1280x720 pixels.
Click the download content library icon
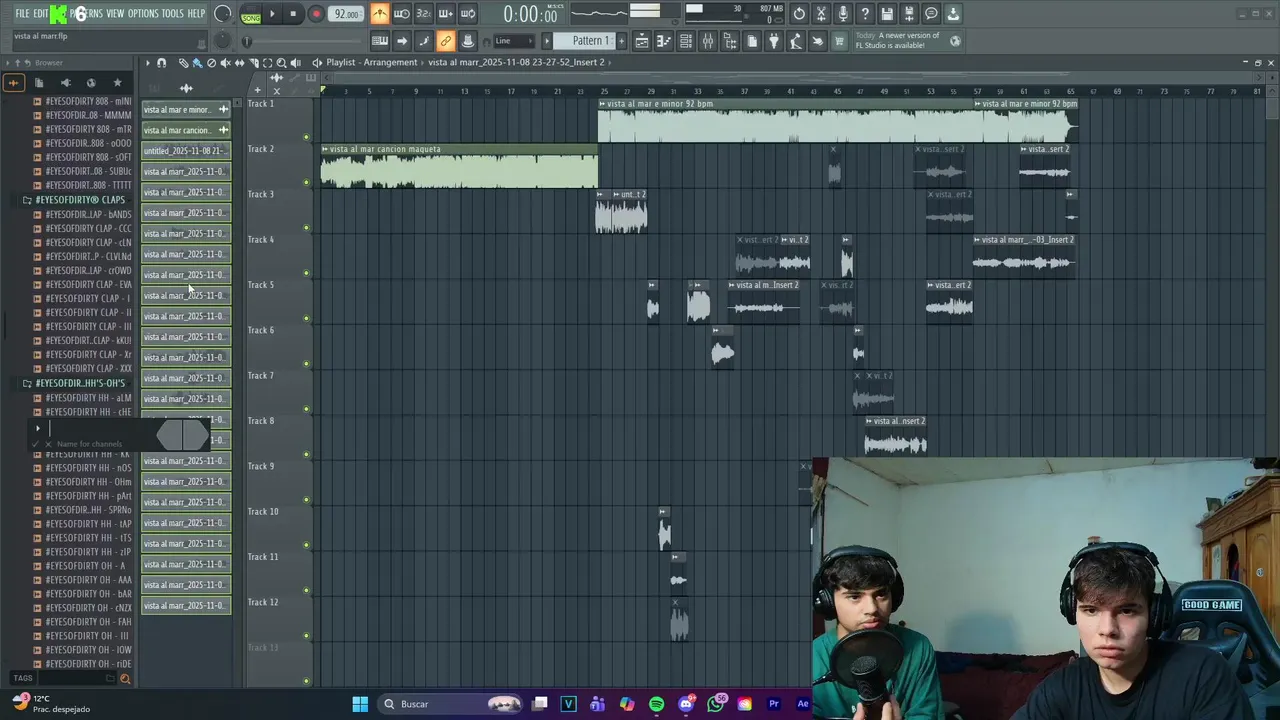[953, 14]
